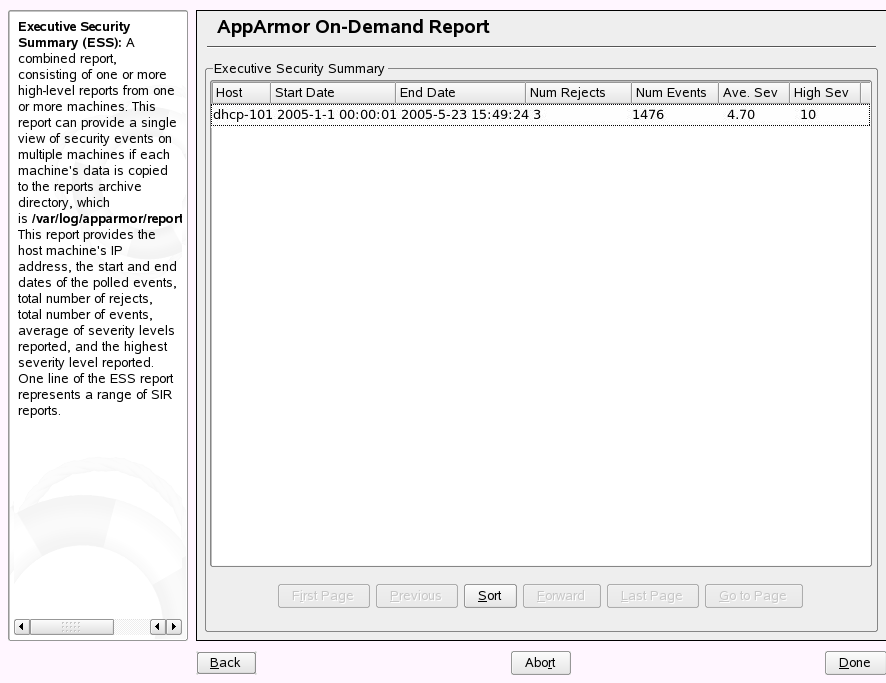The width and height of the screenshot is (886, 683).
Task: Click the /var/log/apparmor/report path text
Action: [107, 219]
